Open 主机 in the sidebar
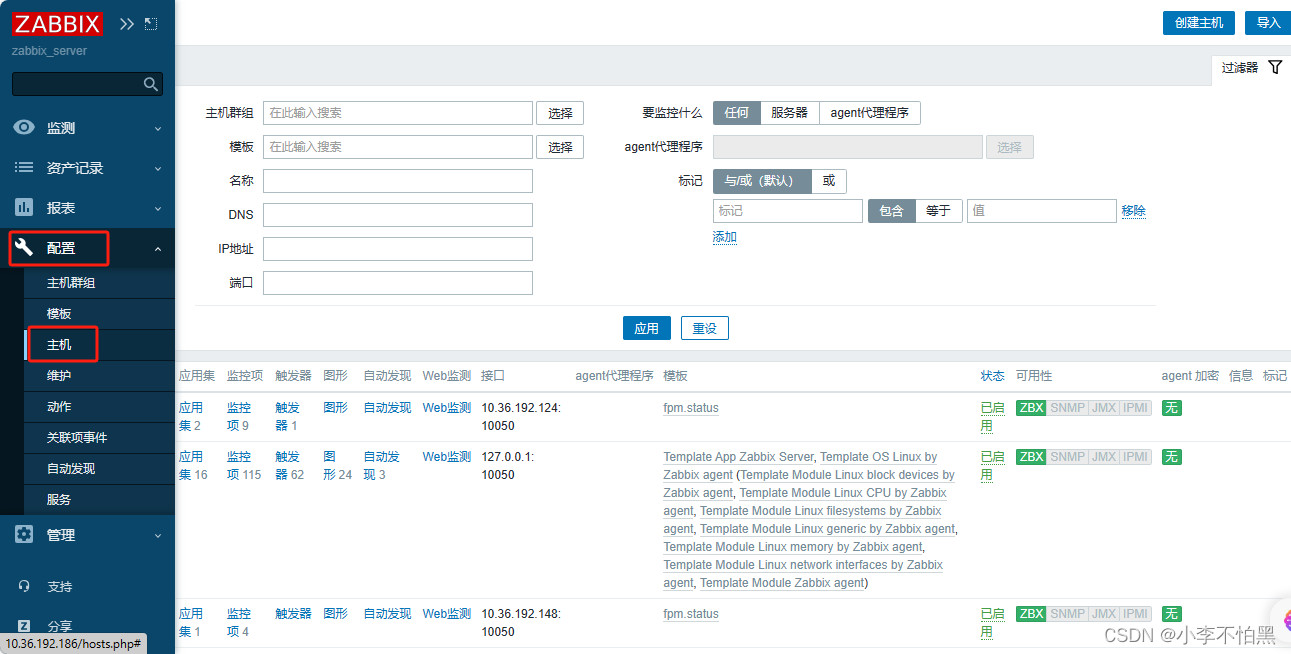The width and height of the screenshot is (1291, 654). point(59,345)
